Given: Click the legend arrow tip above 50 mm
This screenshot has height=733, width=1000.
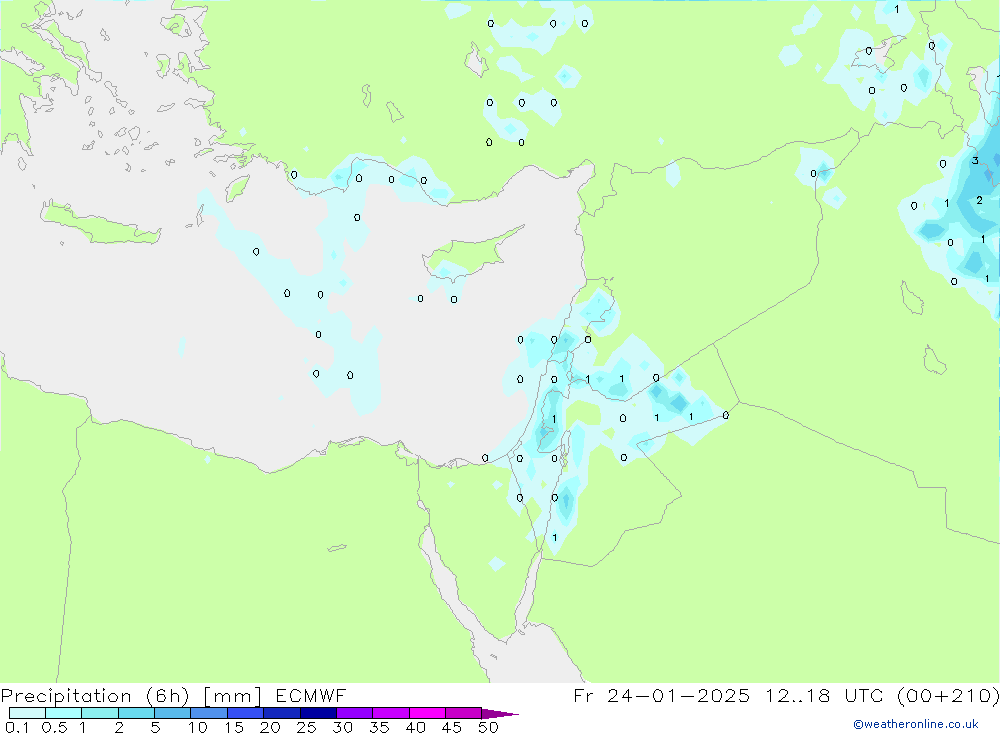Looking at the screenshot, I should pos(499,713).
